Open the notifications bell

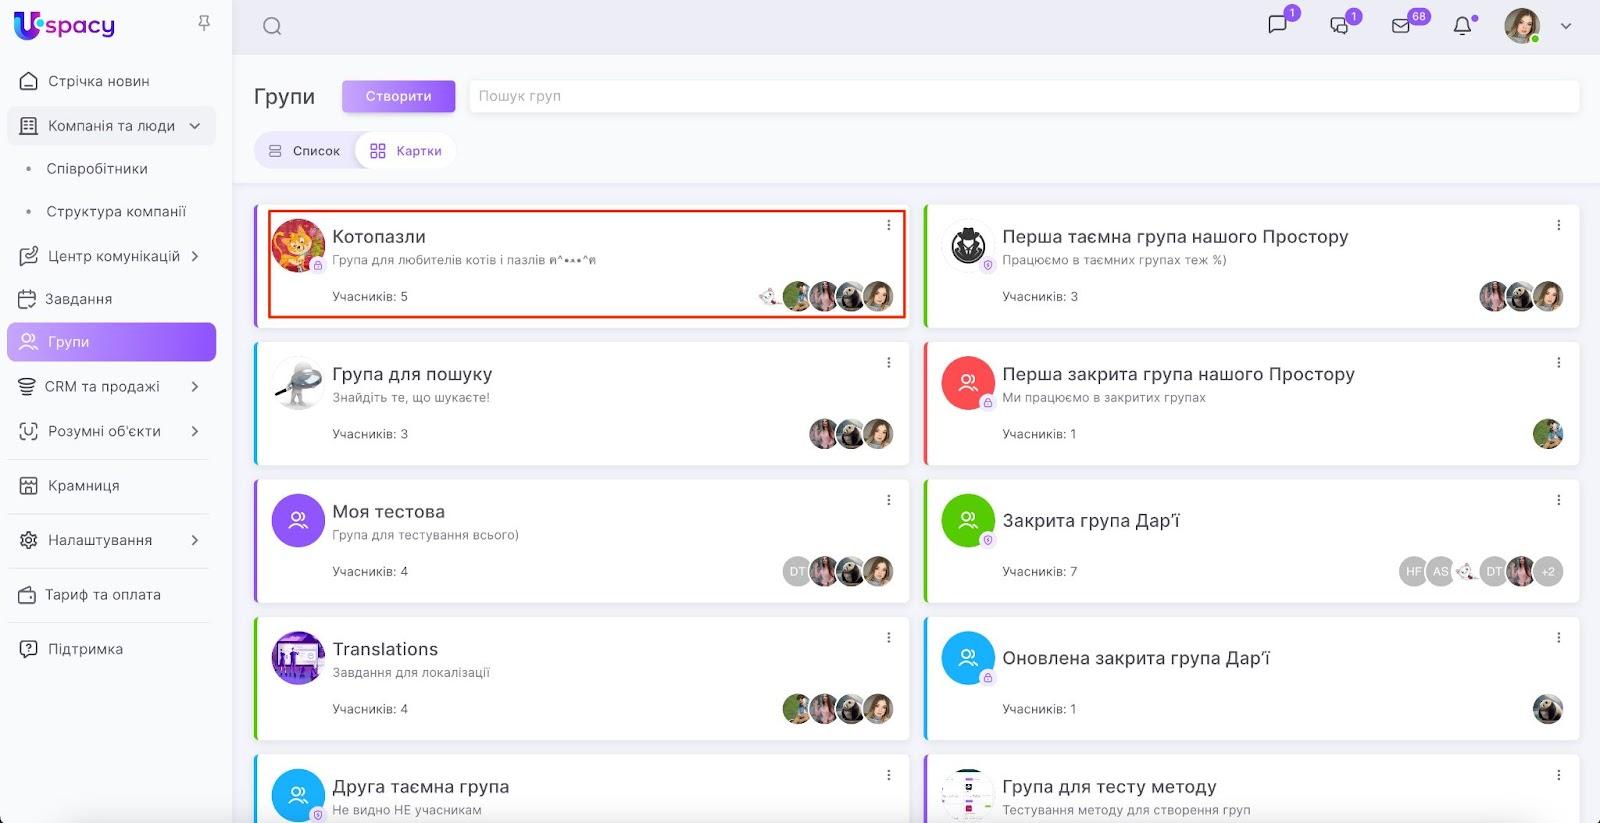1462,26
